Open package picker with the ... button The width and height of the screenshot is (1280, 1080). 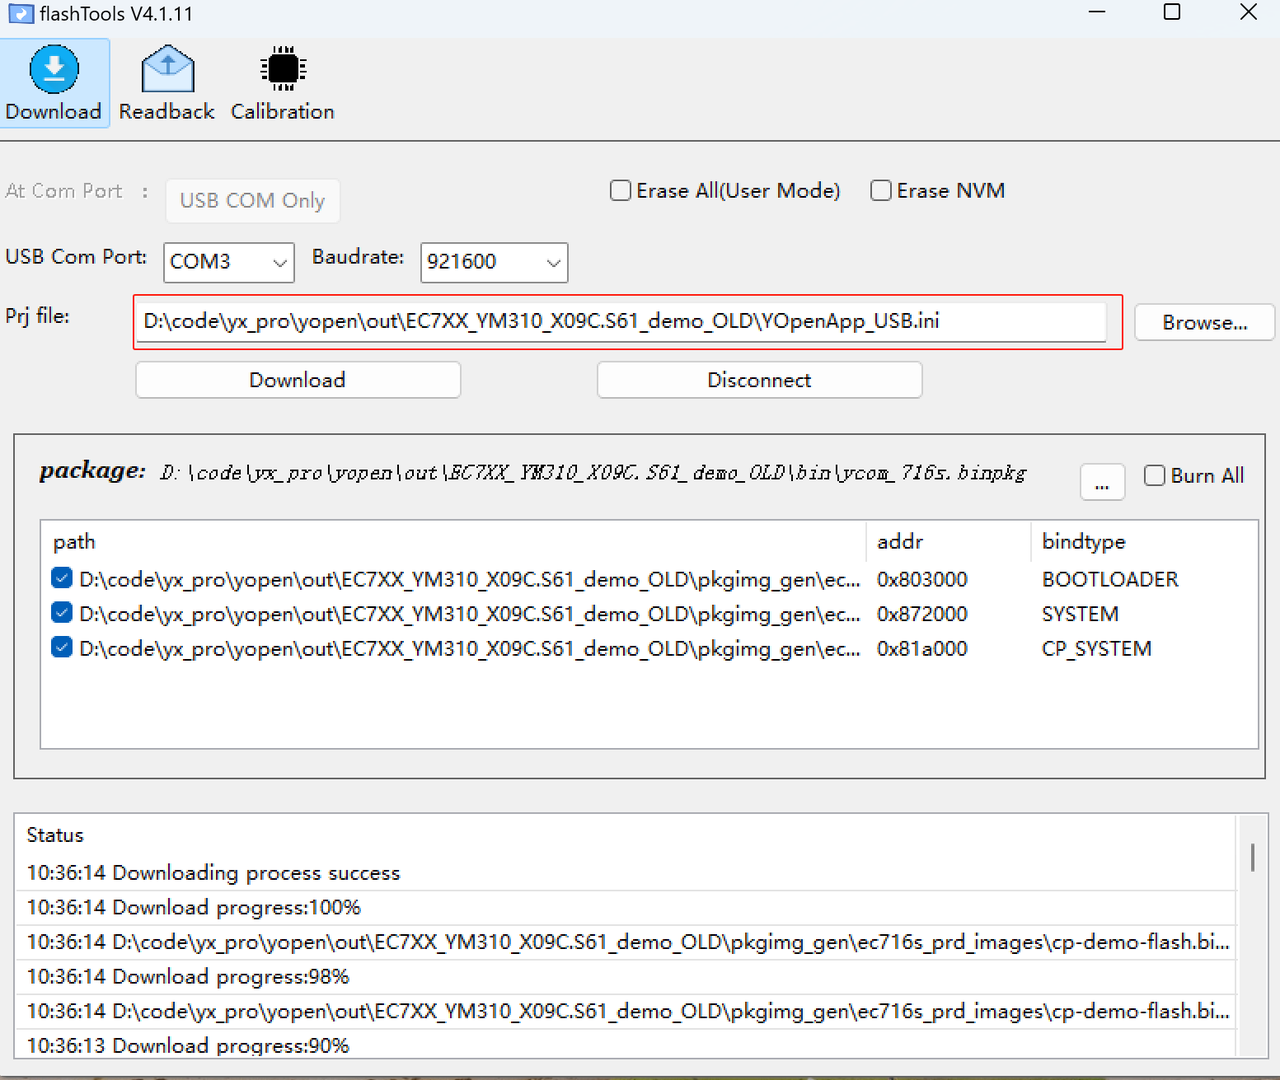(1102, 482)
